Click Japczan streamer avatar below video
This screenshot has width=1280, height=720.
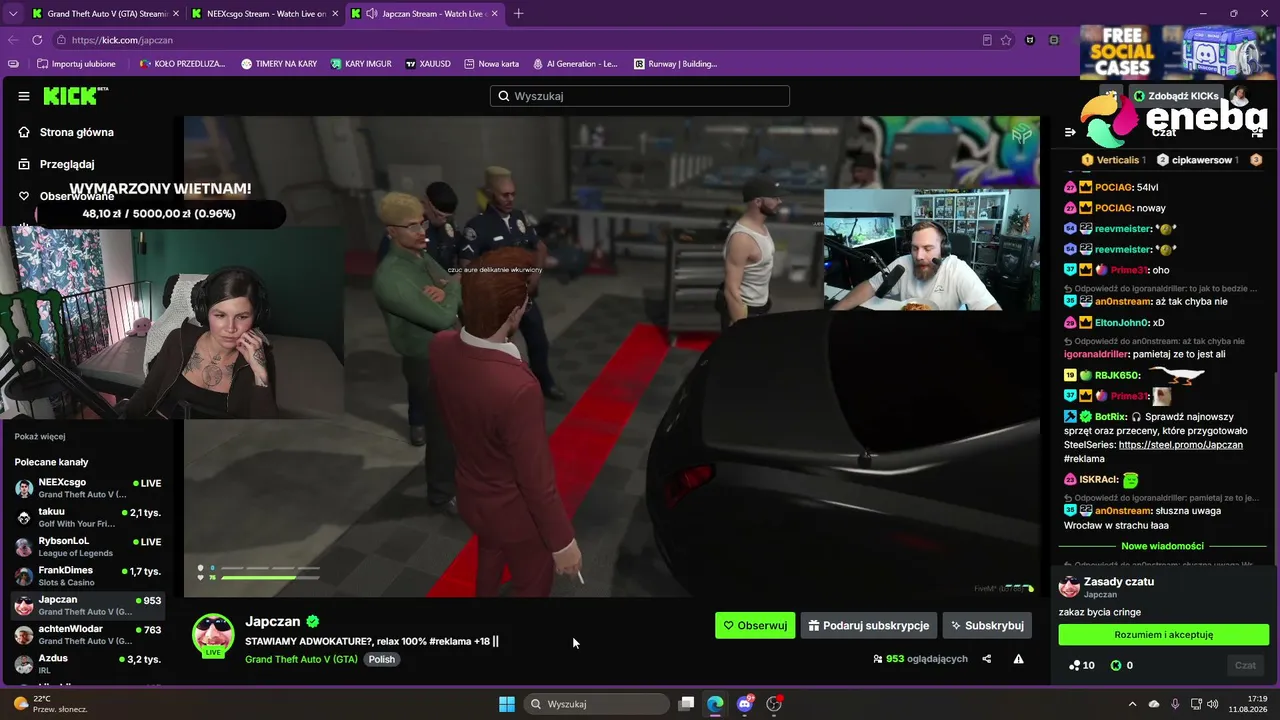coord(213,636)
